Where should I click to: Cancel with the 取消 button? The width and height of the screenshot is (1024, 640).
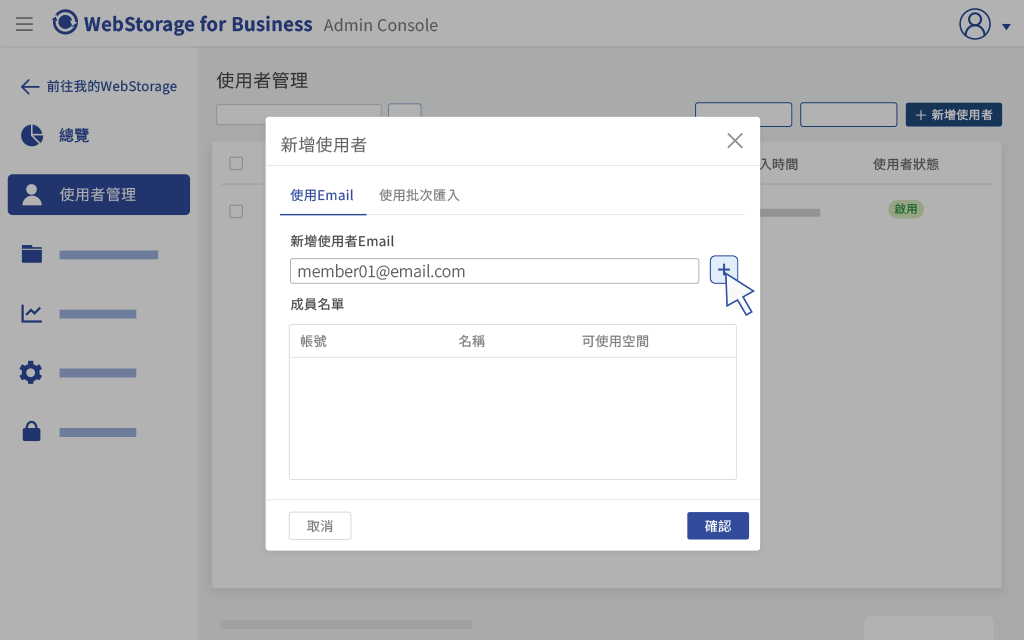[320, 526]
